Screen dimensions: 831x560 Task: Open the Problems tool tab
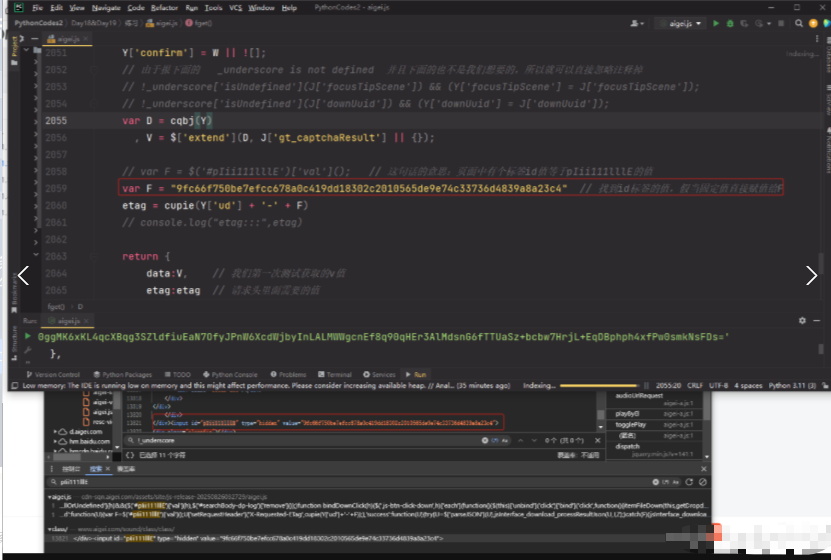pos(288,375)
